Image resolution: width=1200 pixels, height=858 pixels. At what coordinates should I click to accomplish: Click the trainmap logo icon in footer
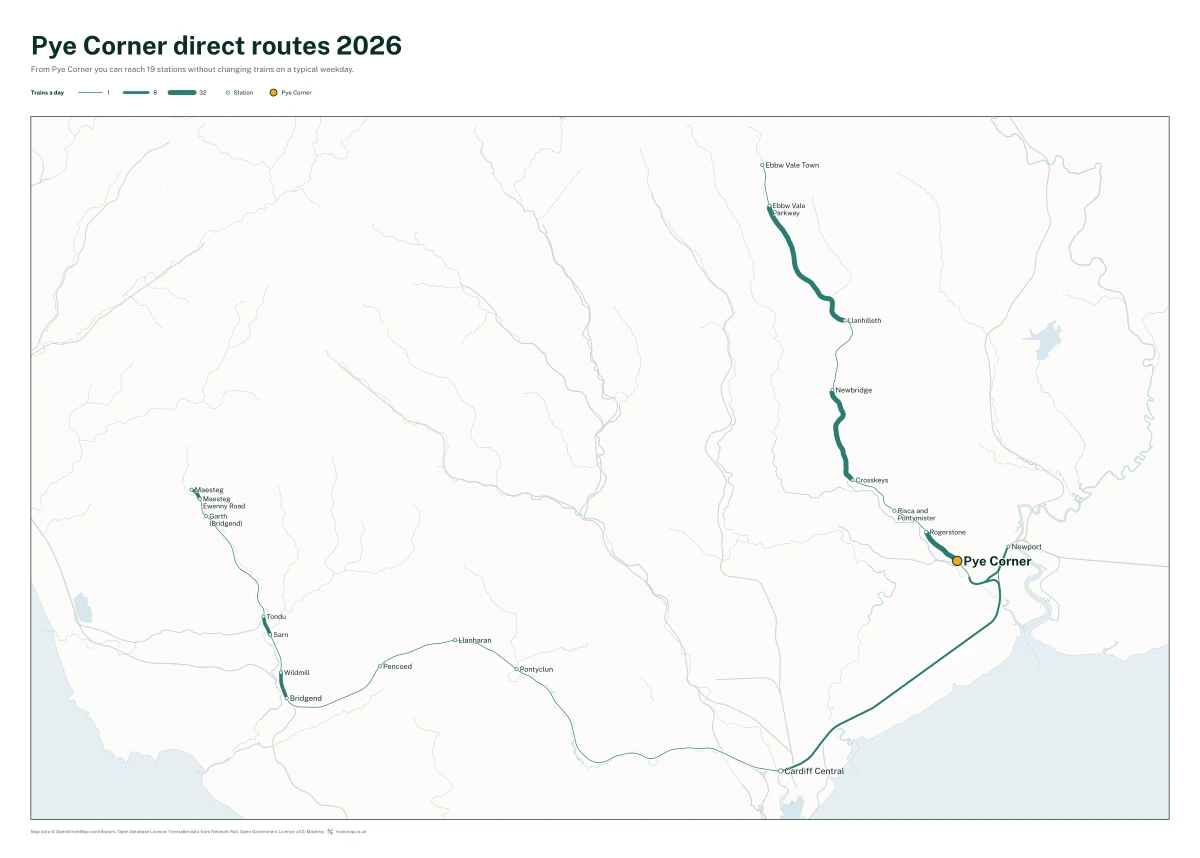coord(330,831)
